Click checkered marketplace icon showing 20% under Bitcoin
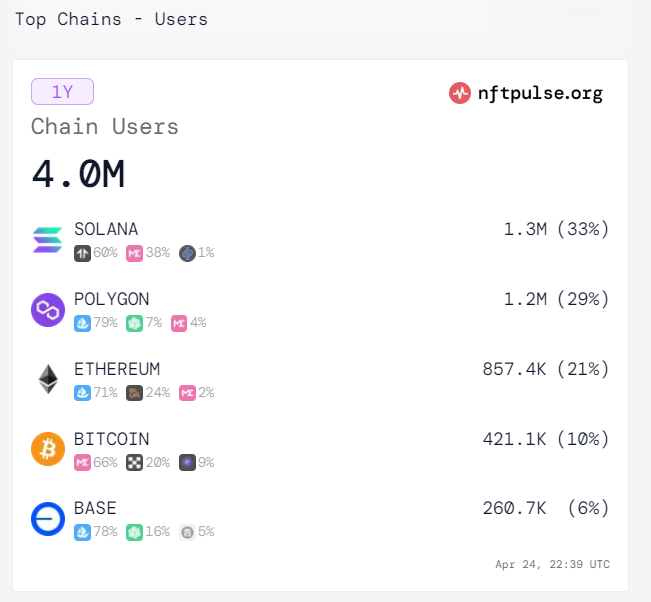Image resolution: width=651 pixels, height=602 pixels. (x=134, y=463)
